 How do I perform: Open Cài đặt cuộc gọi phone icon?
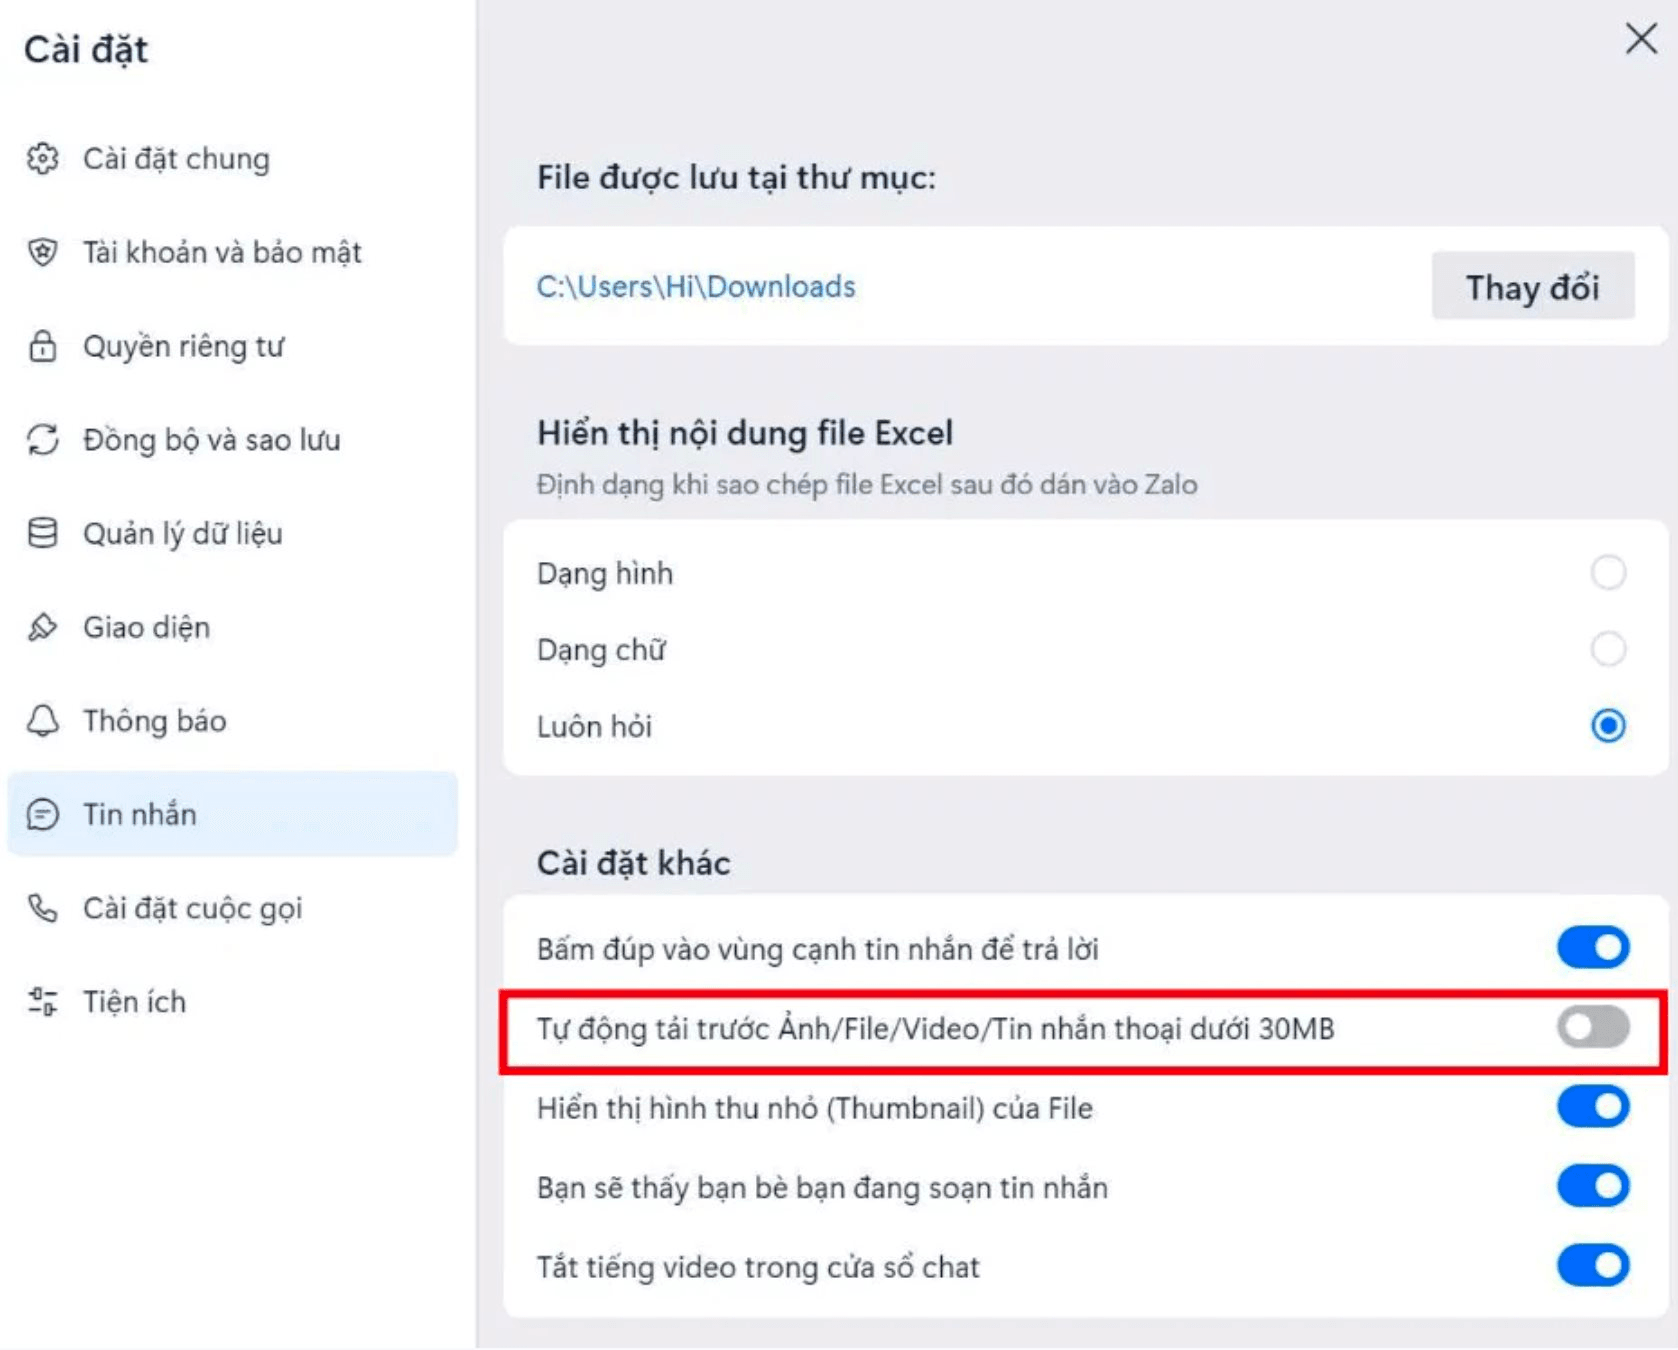pyautogui.click(x=43, y=908)
